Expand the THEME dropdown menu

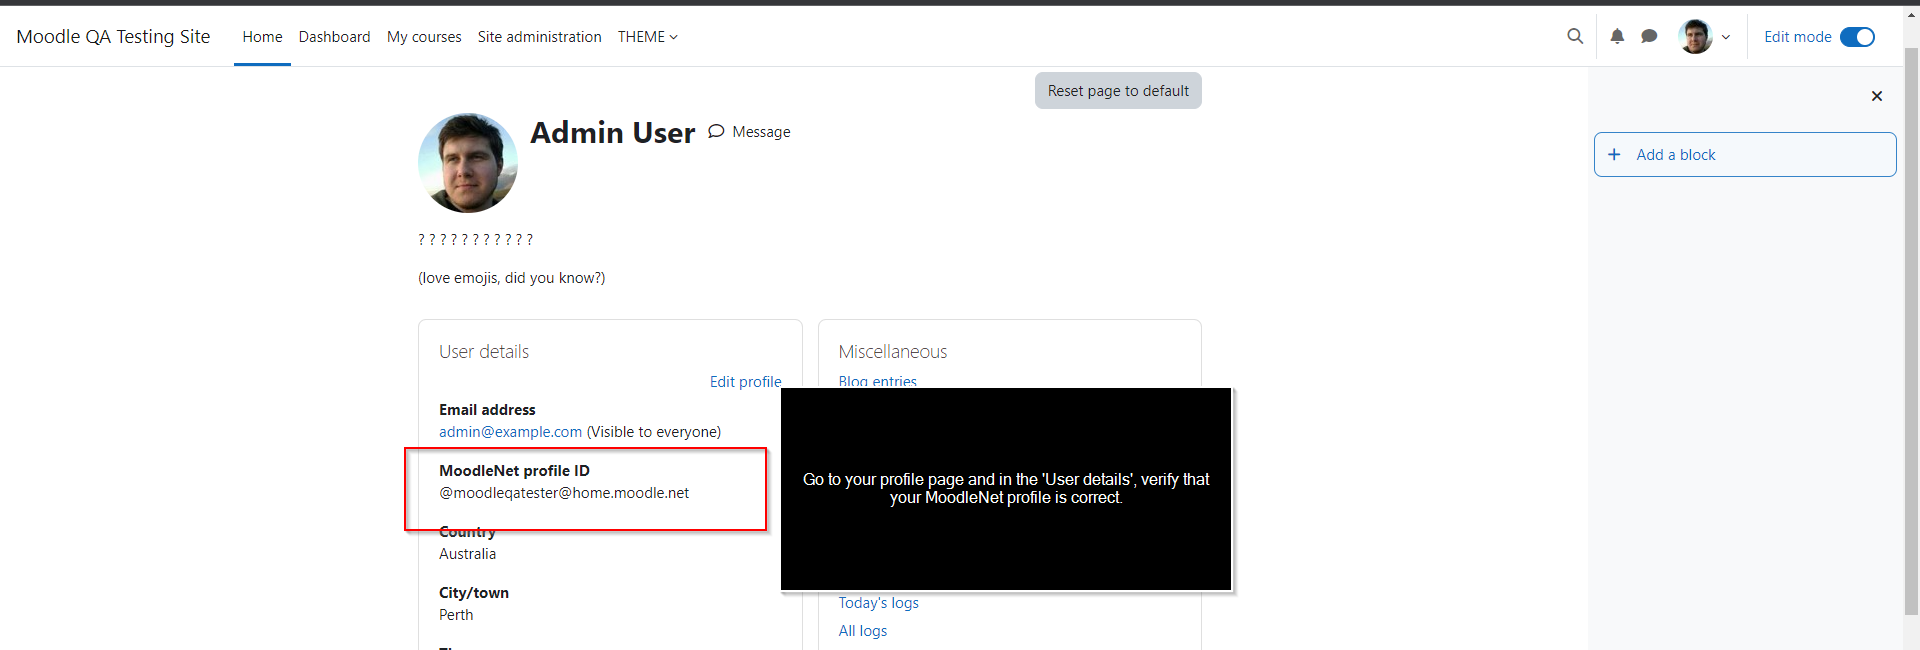tap(647, 37)
